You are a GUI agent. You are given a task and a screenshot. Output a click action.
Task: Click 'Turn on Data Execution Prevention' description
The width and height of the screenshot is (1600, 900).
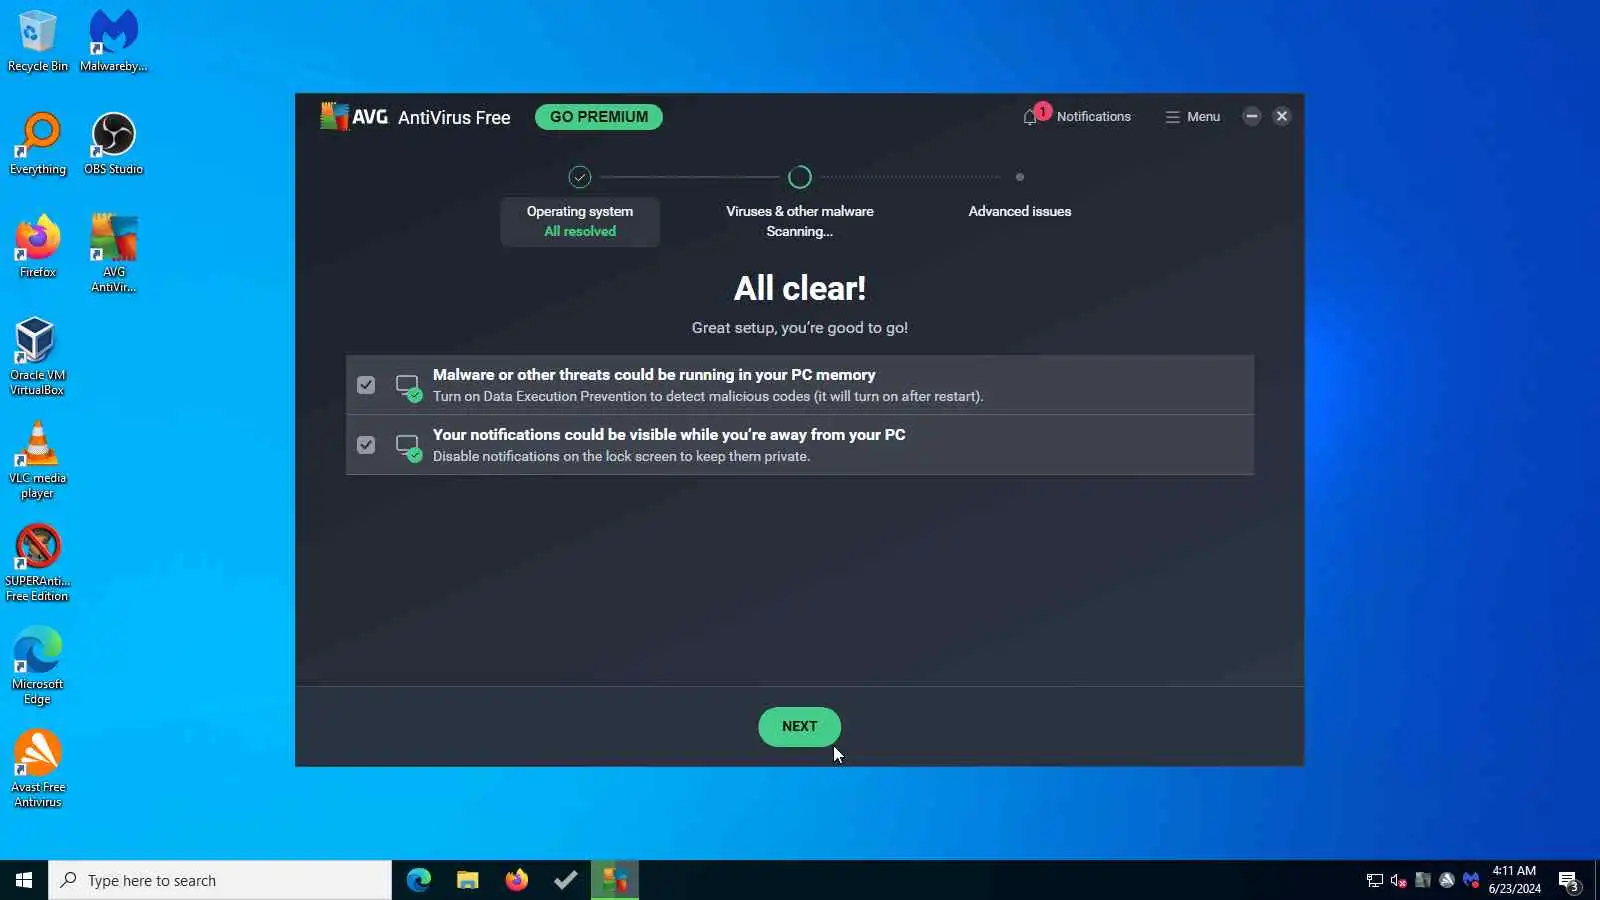[708, 397]
